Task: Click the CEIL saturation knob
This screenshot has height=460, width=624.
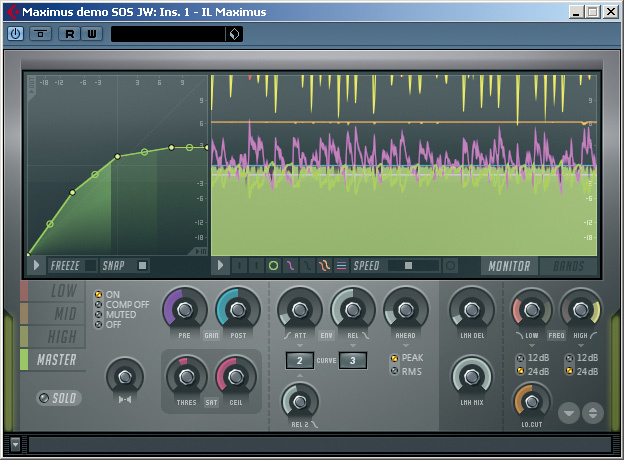Action: [236, 377]
